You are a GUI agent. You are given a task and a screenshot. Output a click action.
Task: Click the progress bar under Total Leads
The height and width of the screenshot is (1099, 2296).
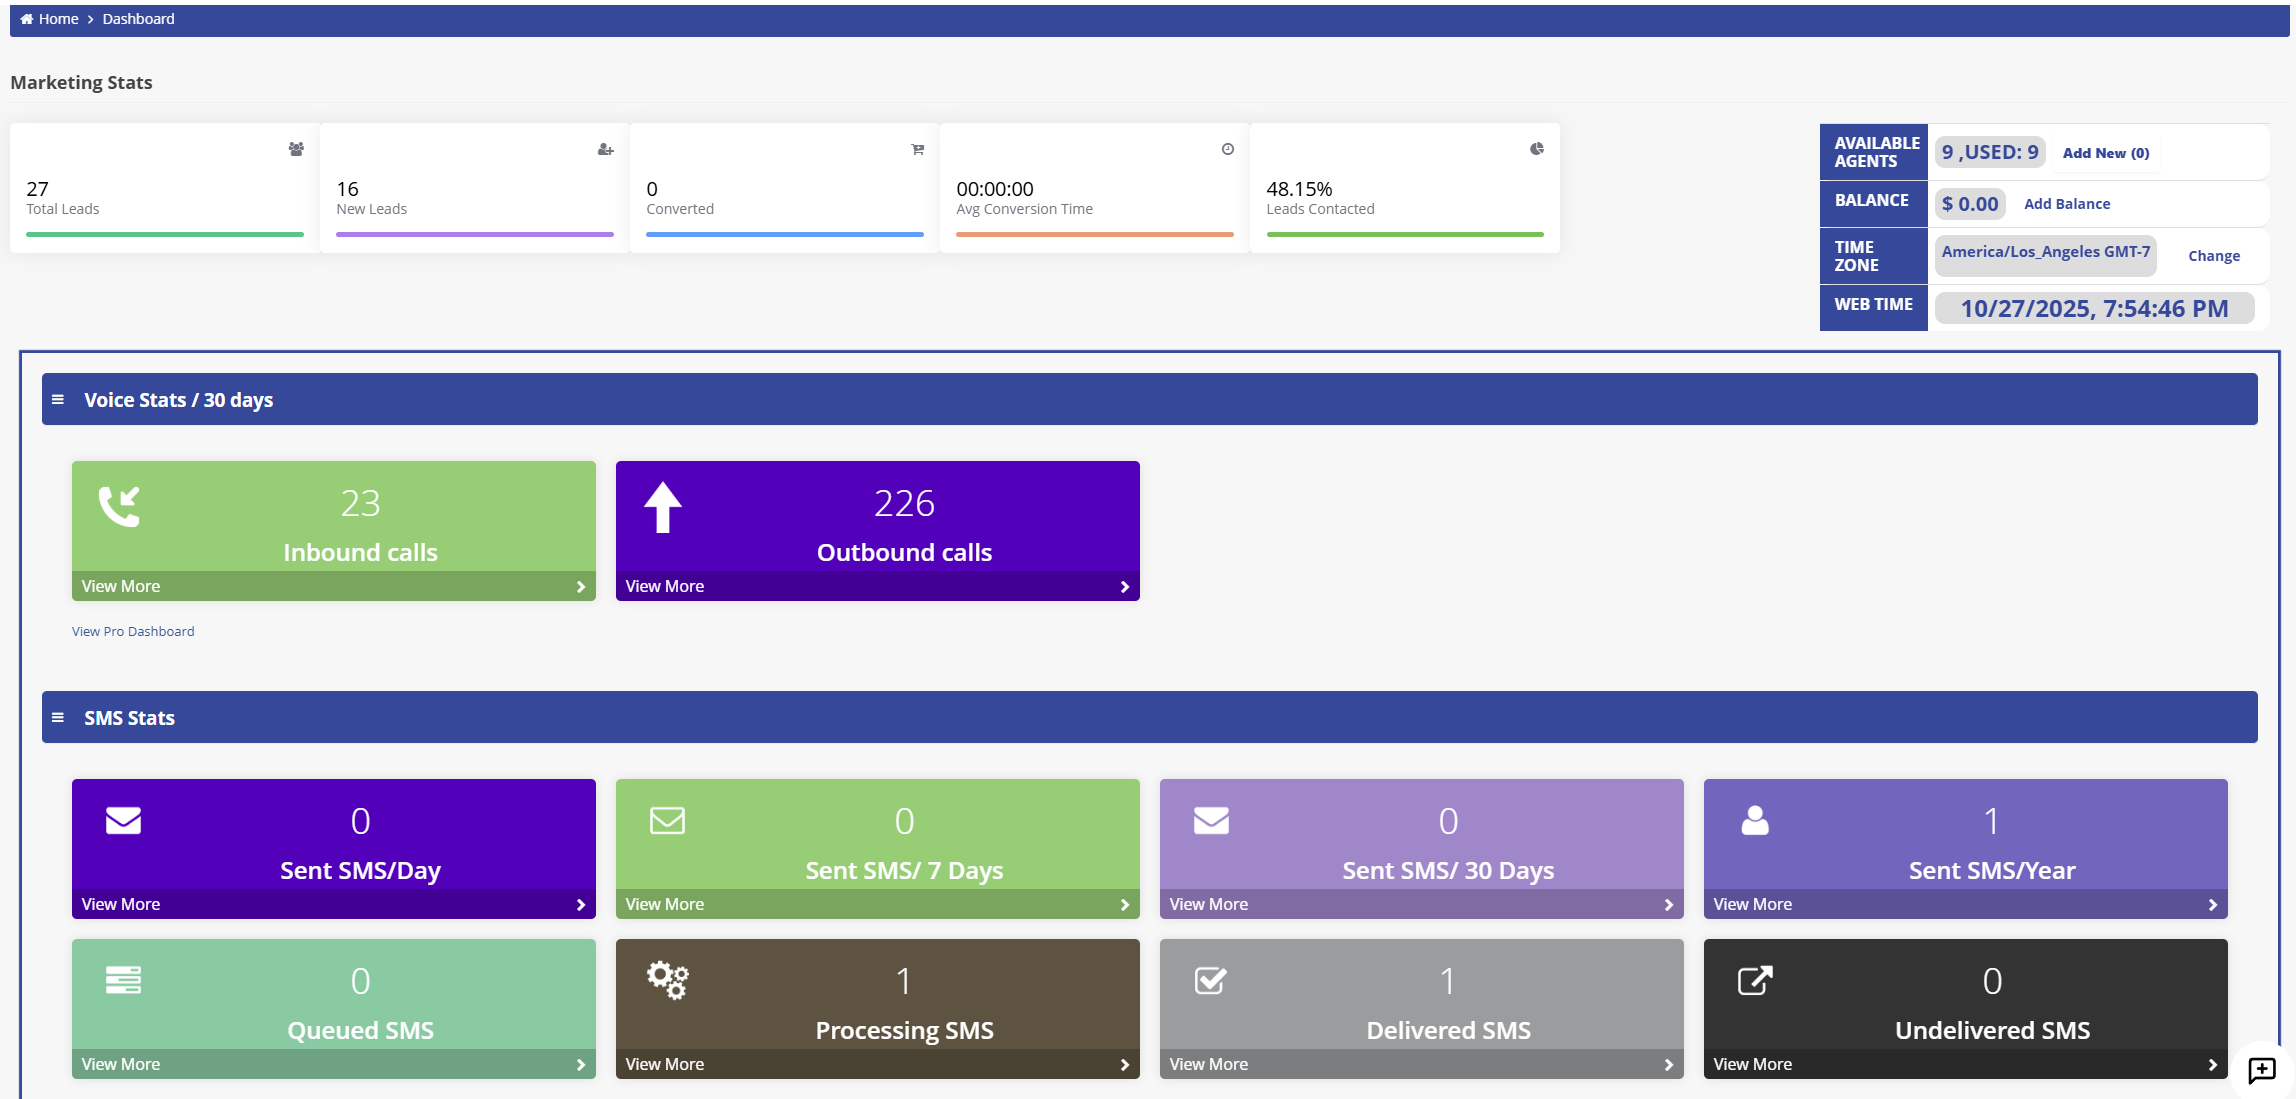coord(162,234)
